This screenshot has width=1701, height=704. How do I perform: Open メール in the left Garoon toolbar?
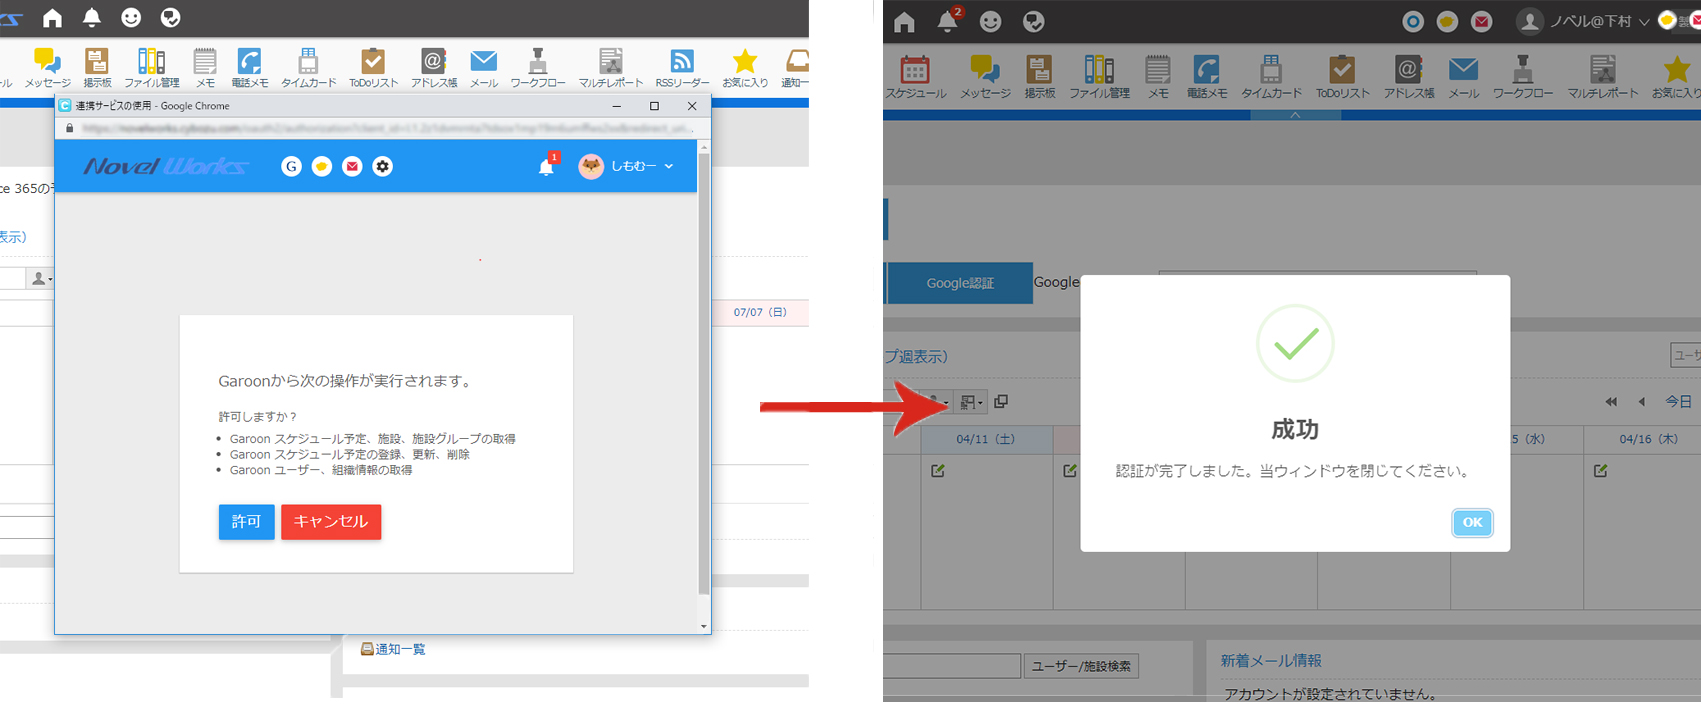(484, 68)
